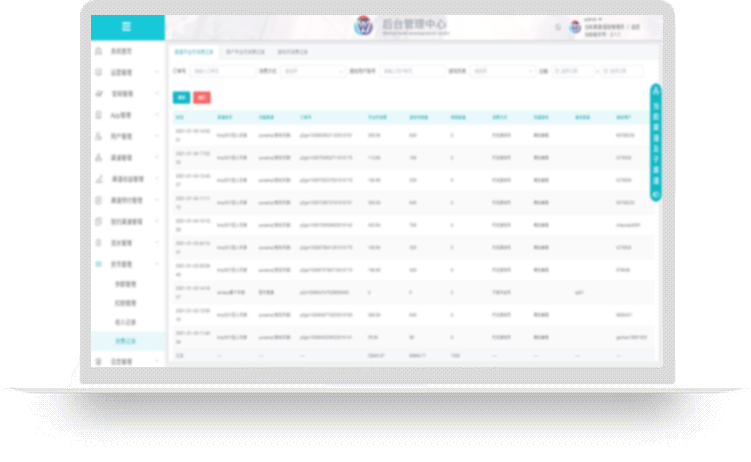Click the App管理 sidebar icon
This screenshot has height=462, width=751.
click(98, 115)
